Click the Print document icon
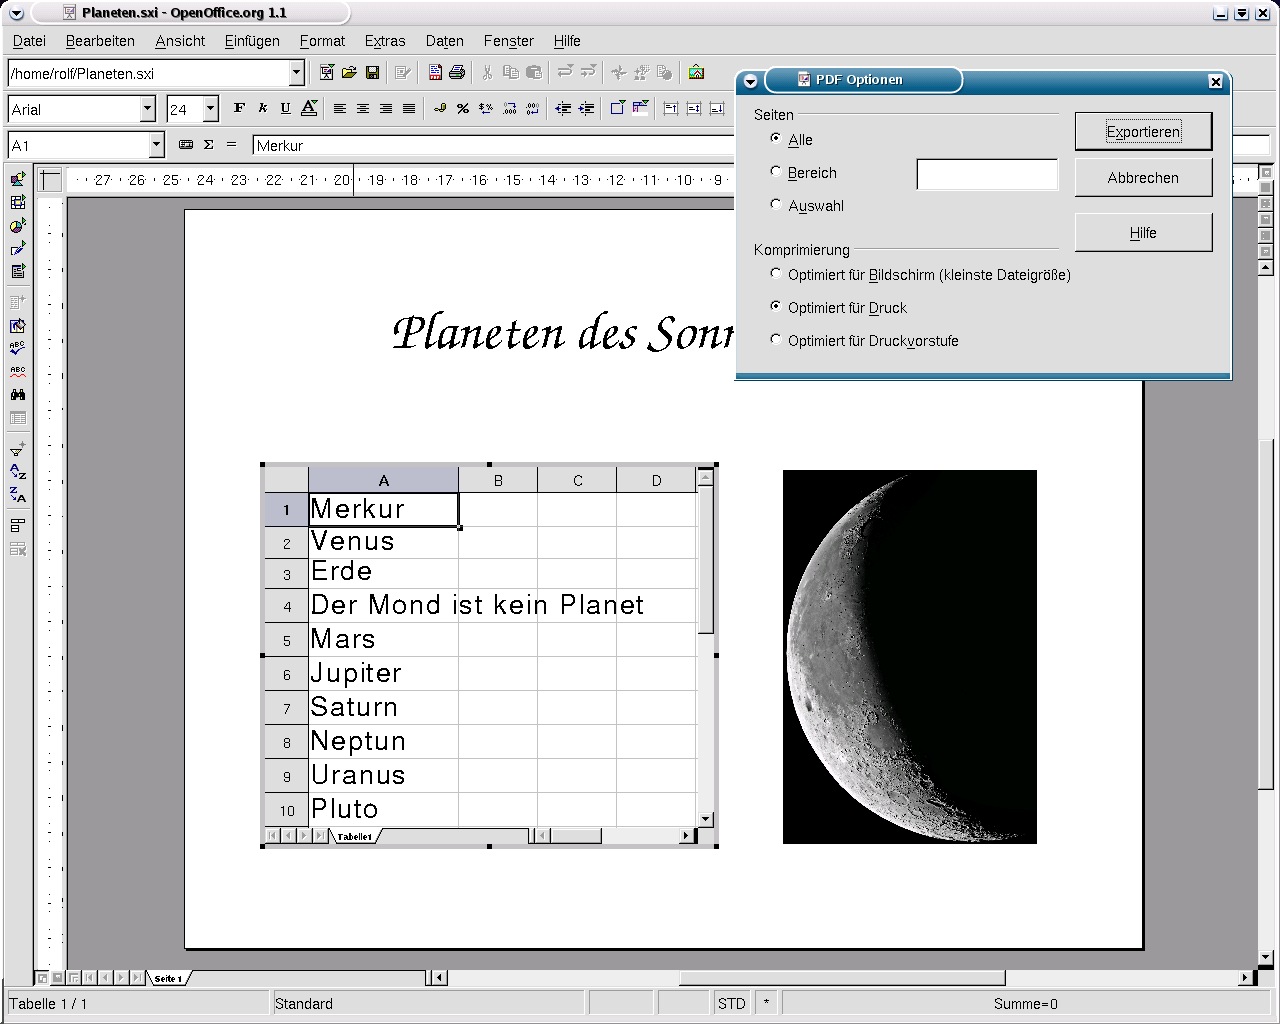The image size is (1280, 1024). [457, 73]
